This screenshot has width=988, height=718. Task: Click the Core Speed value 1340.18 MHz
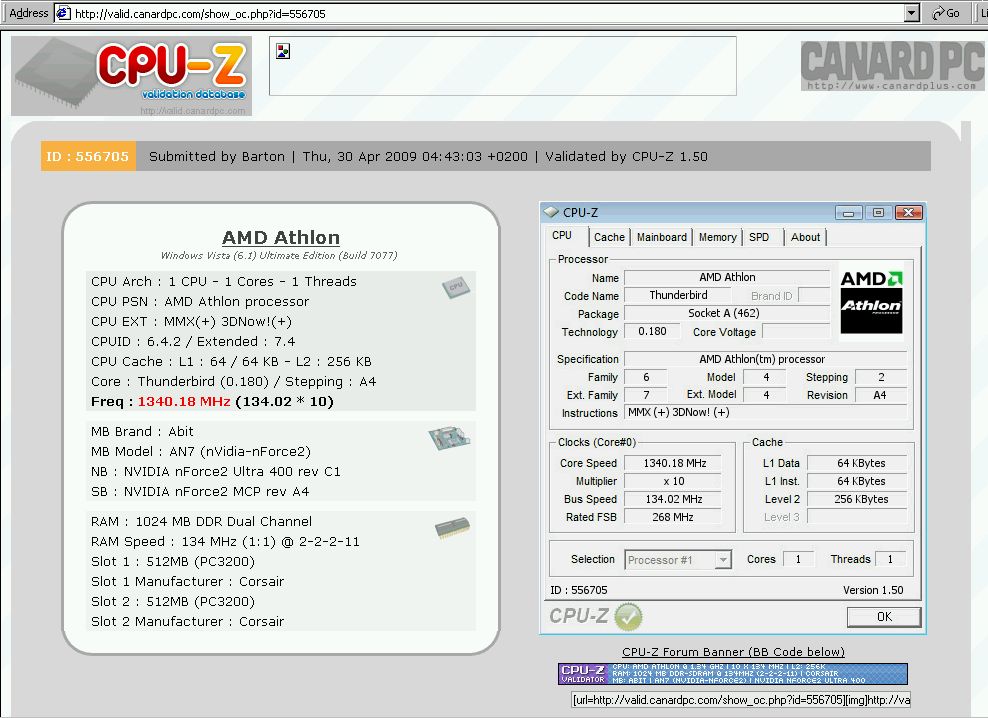(x=674, y=463)
